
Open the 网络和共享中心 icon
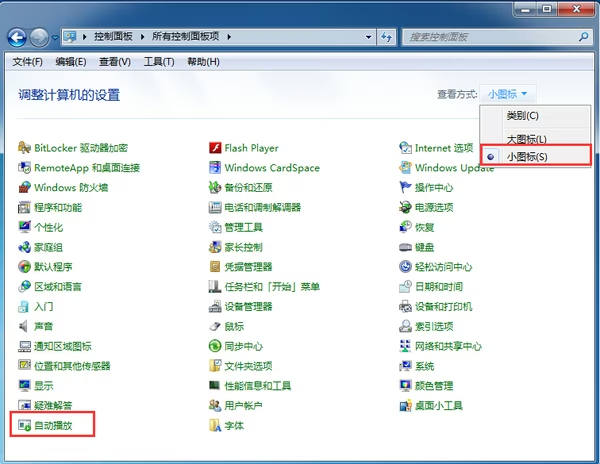[405, 346]
